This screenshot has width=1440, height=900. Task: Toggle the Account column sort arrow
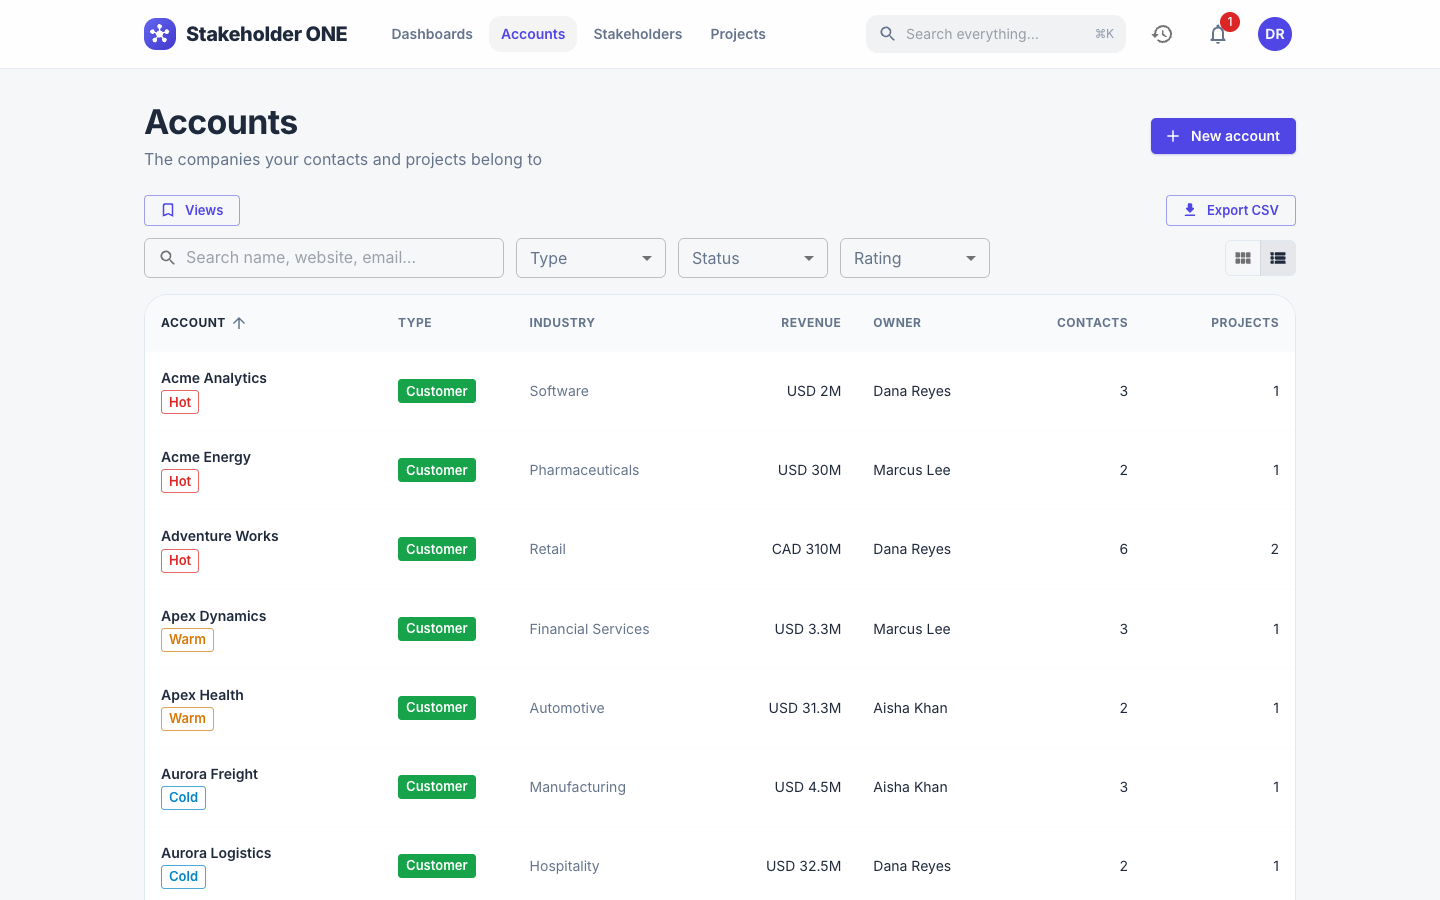tap(239, 323)
